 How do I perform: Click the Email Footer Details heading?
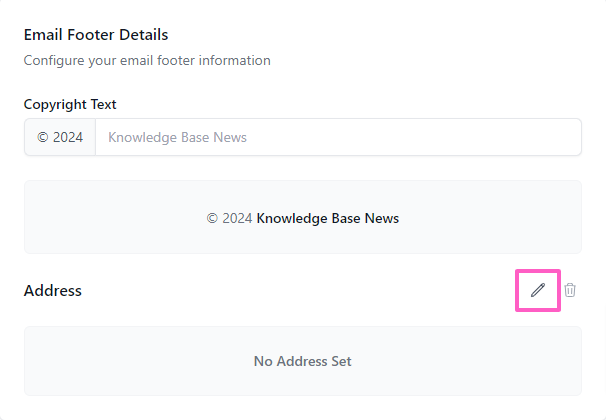coord(96,35)
